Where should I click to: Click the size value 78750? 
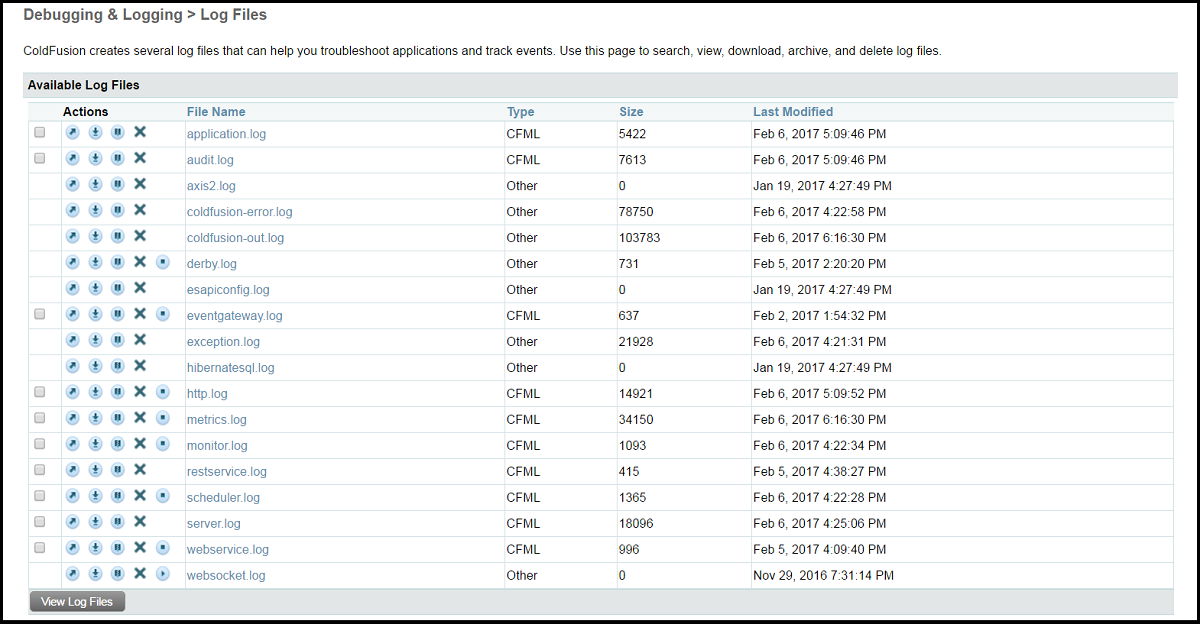tap(636, 212)
